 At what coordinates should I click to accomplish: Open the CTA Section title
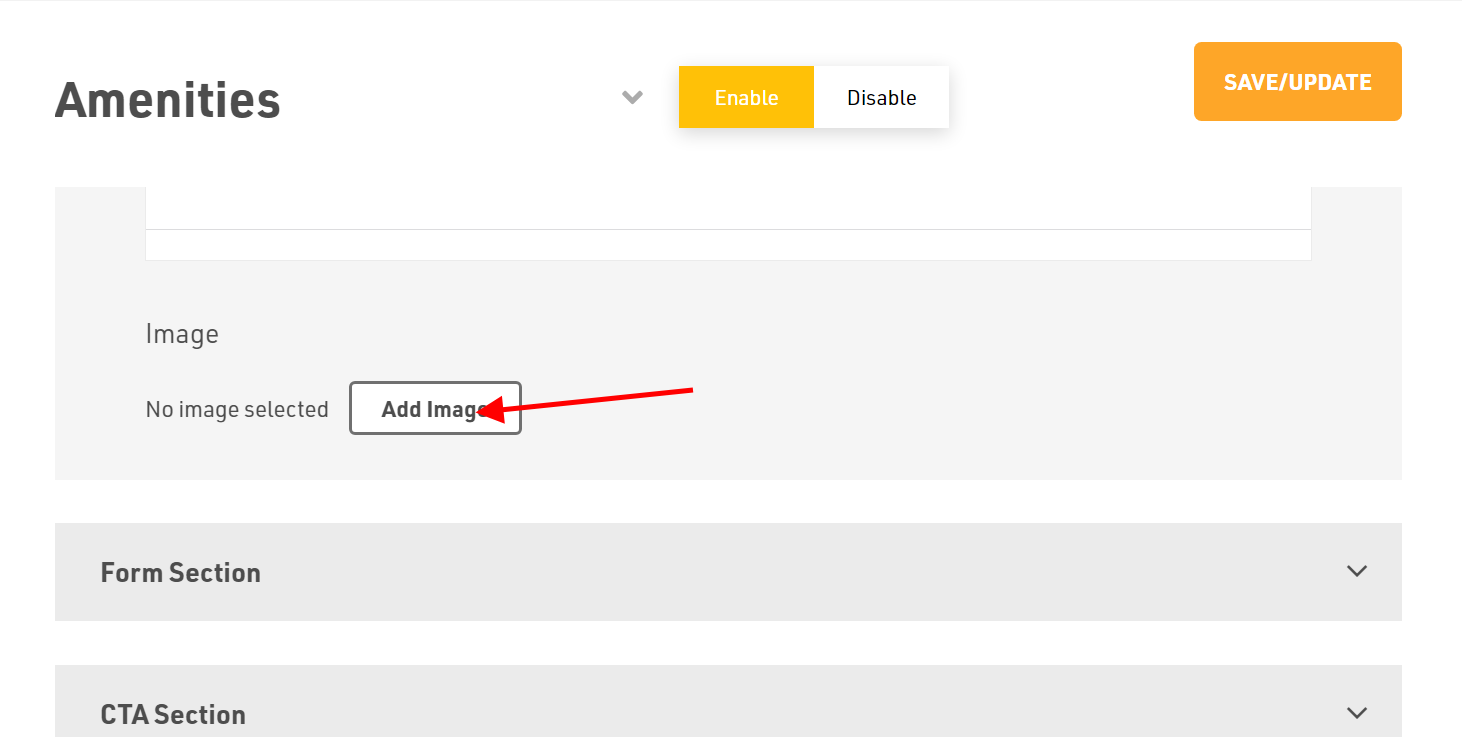coord(173,714)
